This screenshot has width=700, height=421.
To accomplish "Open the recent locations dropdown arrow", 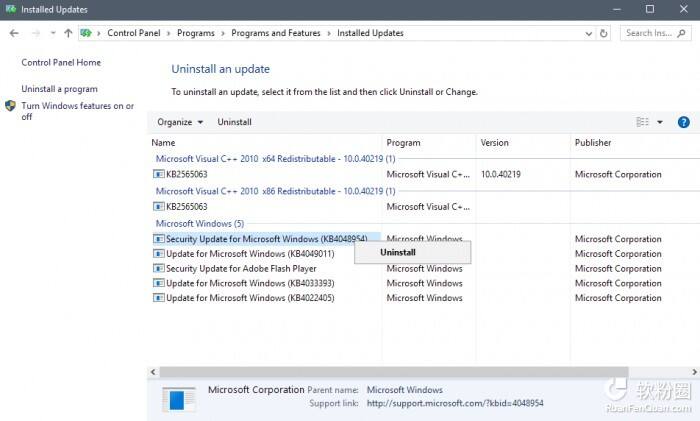I will (53, 33).
